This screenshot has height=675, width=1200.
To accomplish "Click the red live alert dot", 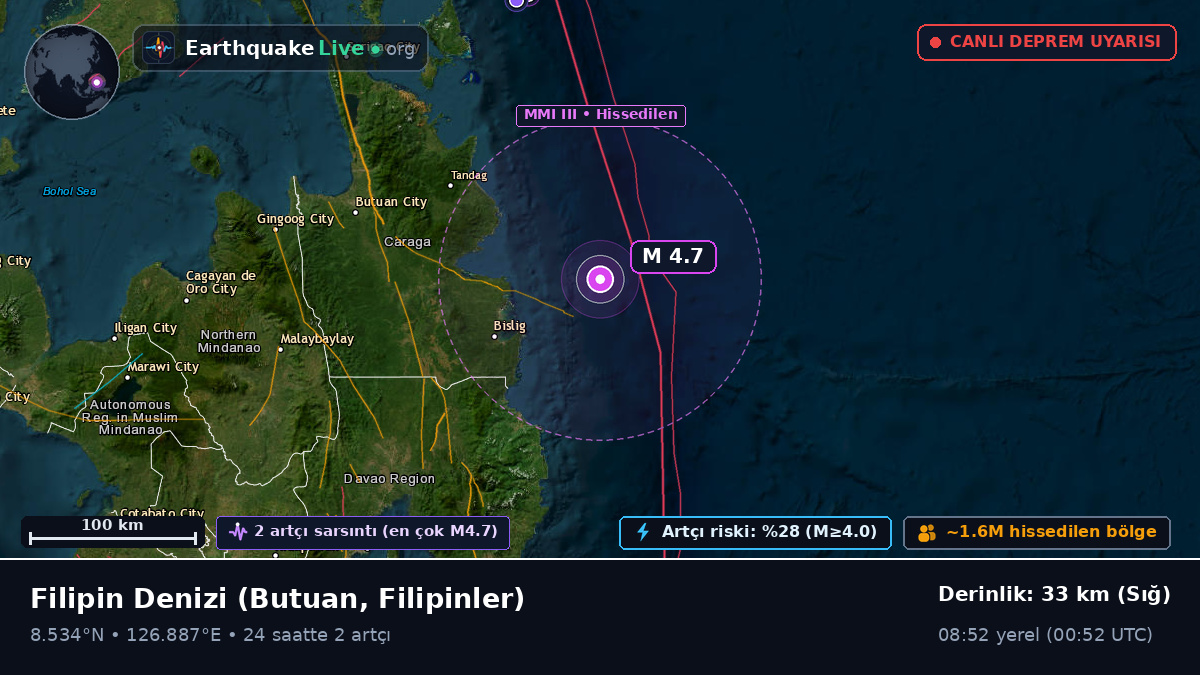I will [x=936, y=42].
